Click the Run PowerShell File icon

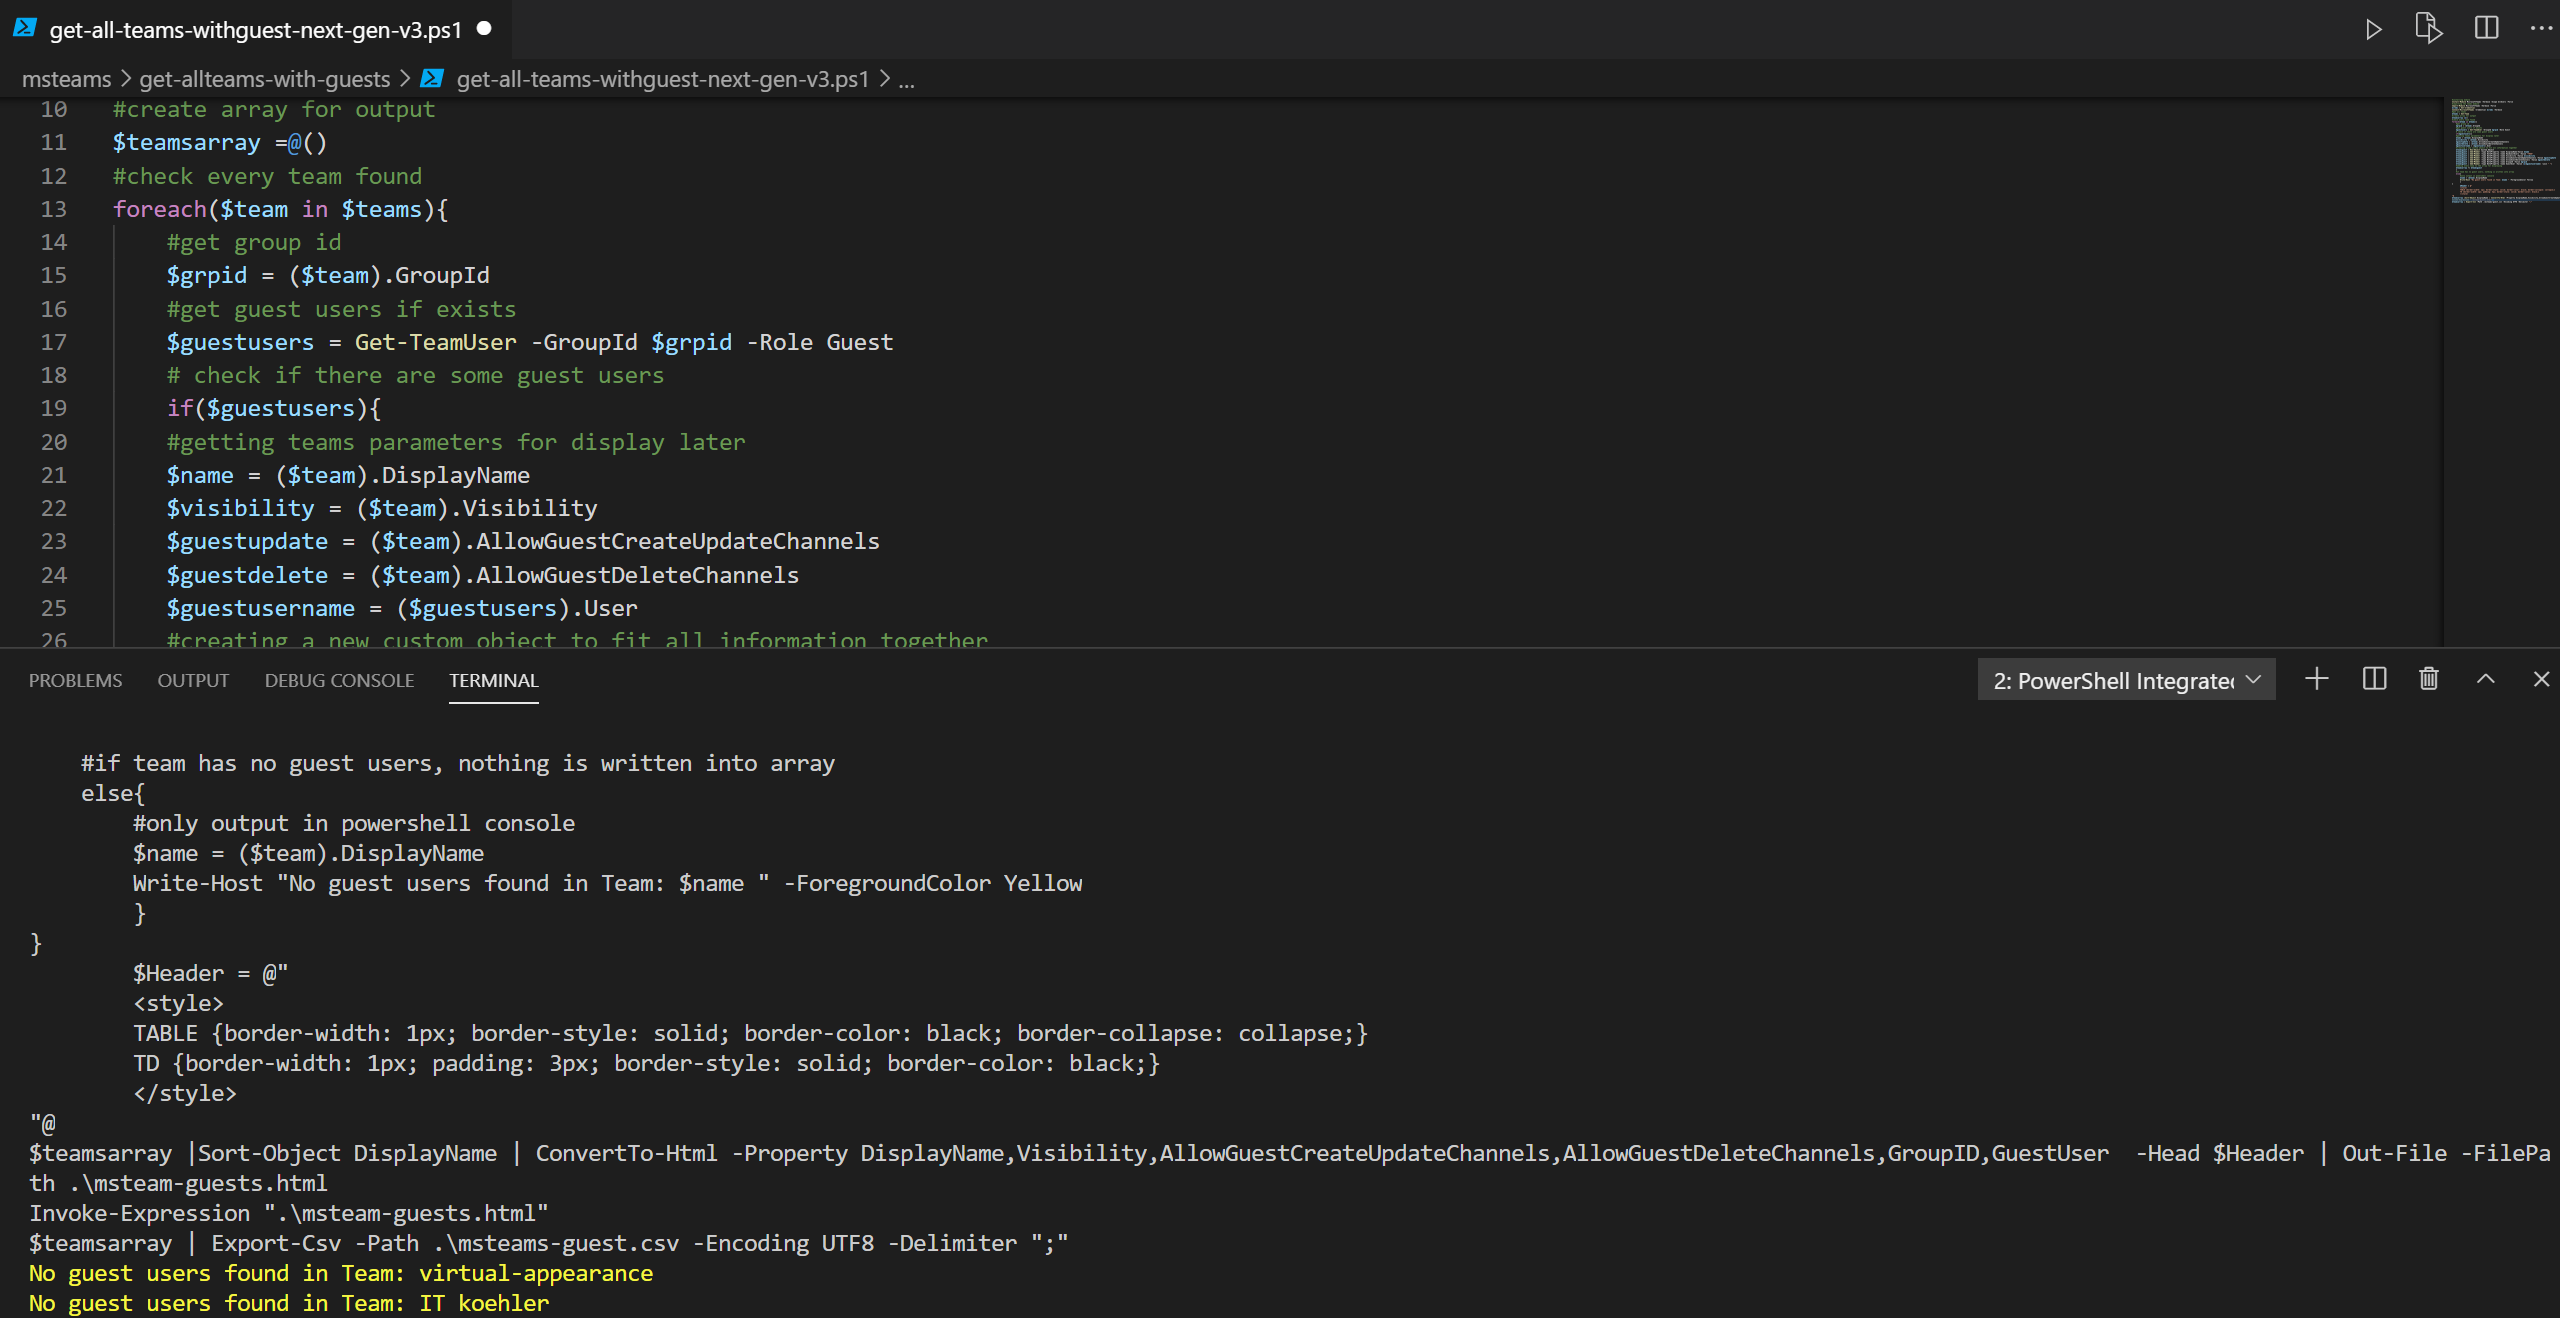coord(2429,29)
